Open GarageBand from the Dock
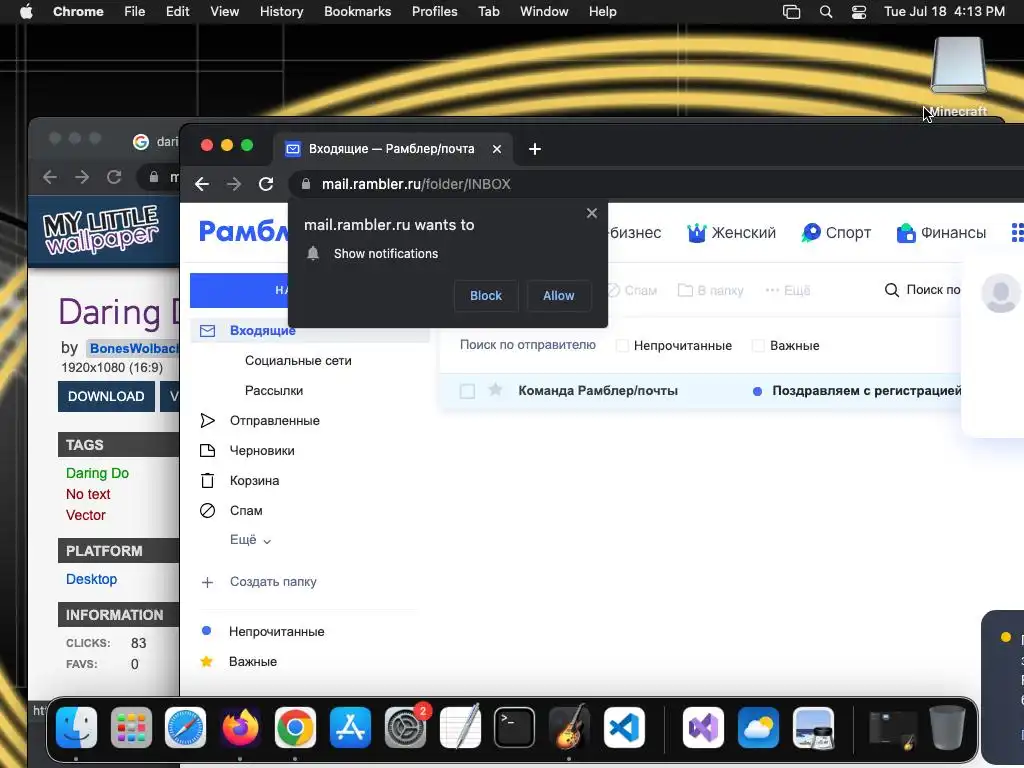The width and height of the screenshot is (1024, 768). [569, 728]
